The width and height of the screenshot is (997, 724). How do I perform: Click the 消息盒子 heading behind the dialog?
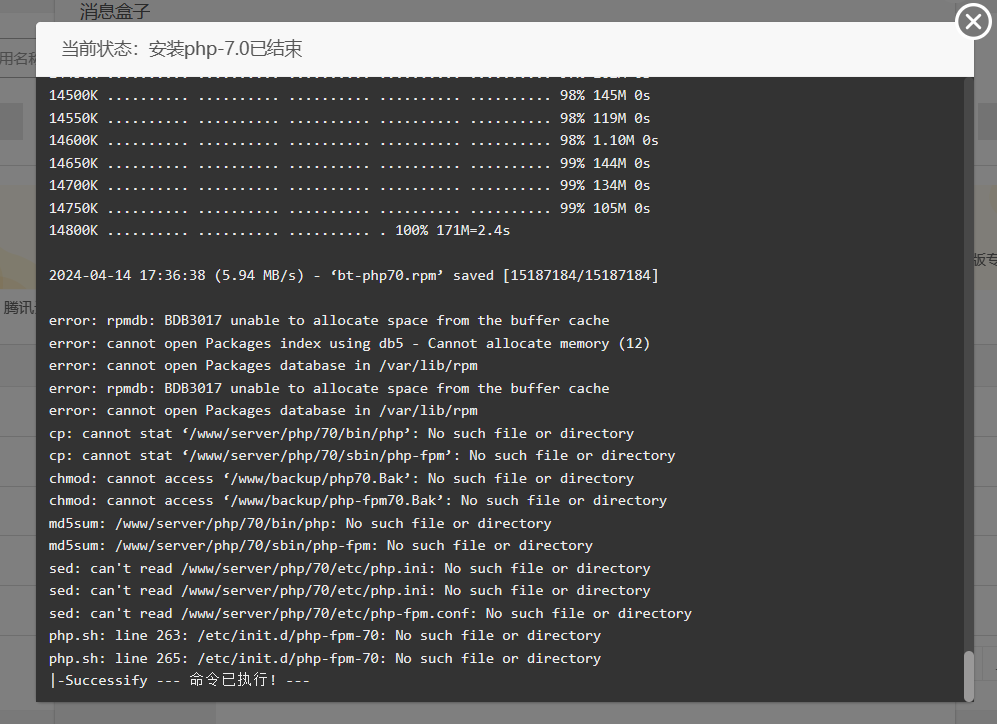tap(115, 12)
